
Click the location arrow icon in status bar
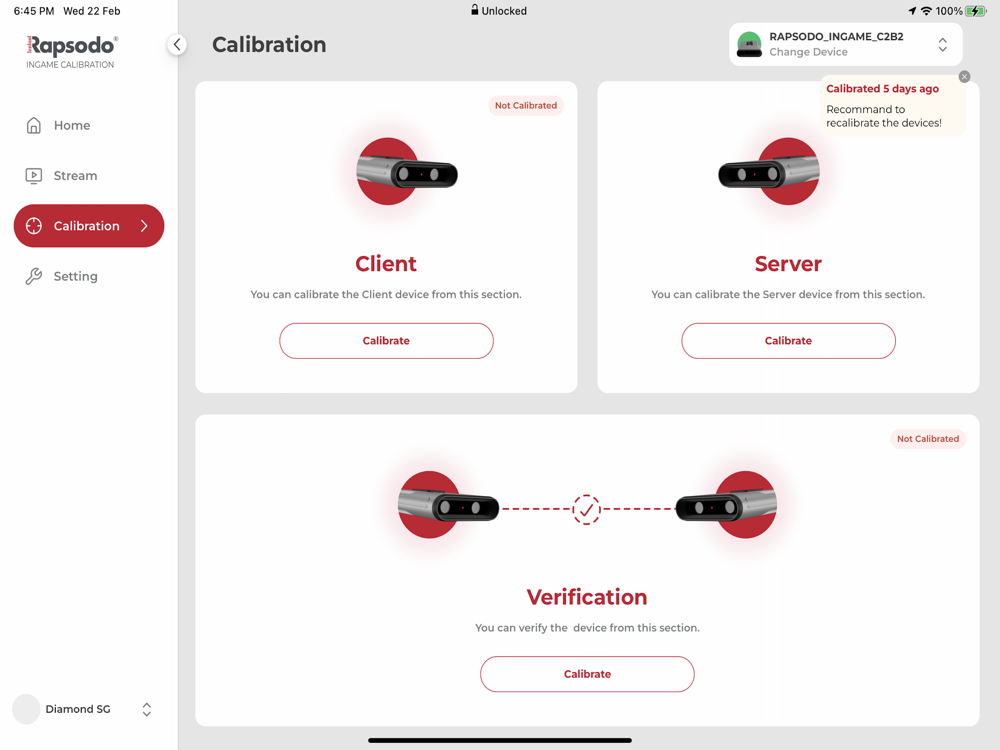coord(912,11)
